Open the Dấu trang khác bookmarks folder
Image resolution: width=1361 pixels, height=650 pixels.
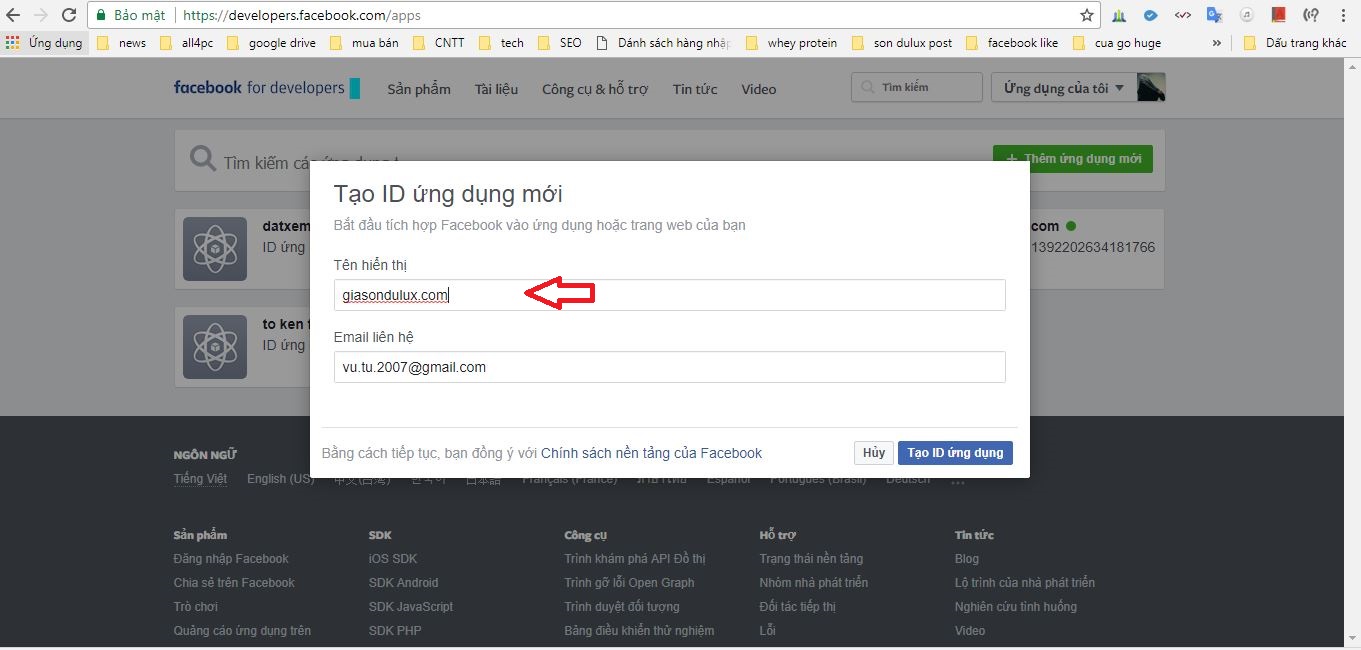1295,43
